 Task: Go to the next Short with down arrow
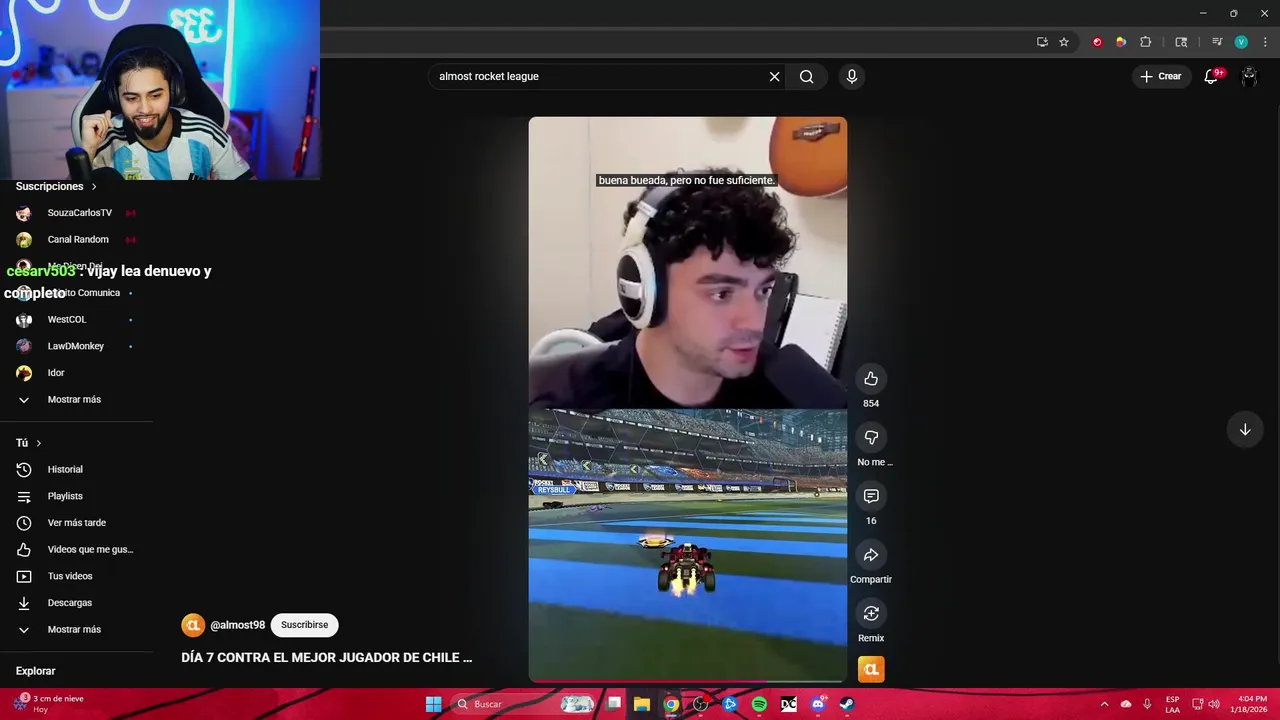point(1245,430)
